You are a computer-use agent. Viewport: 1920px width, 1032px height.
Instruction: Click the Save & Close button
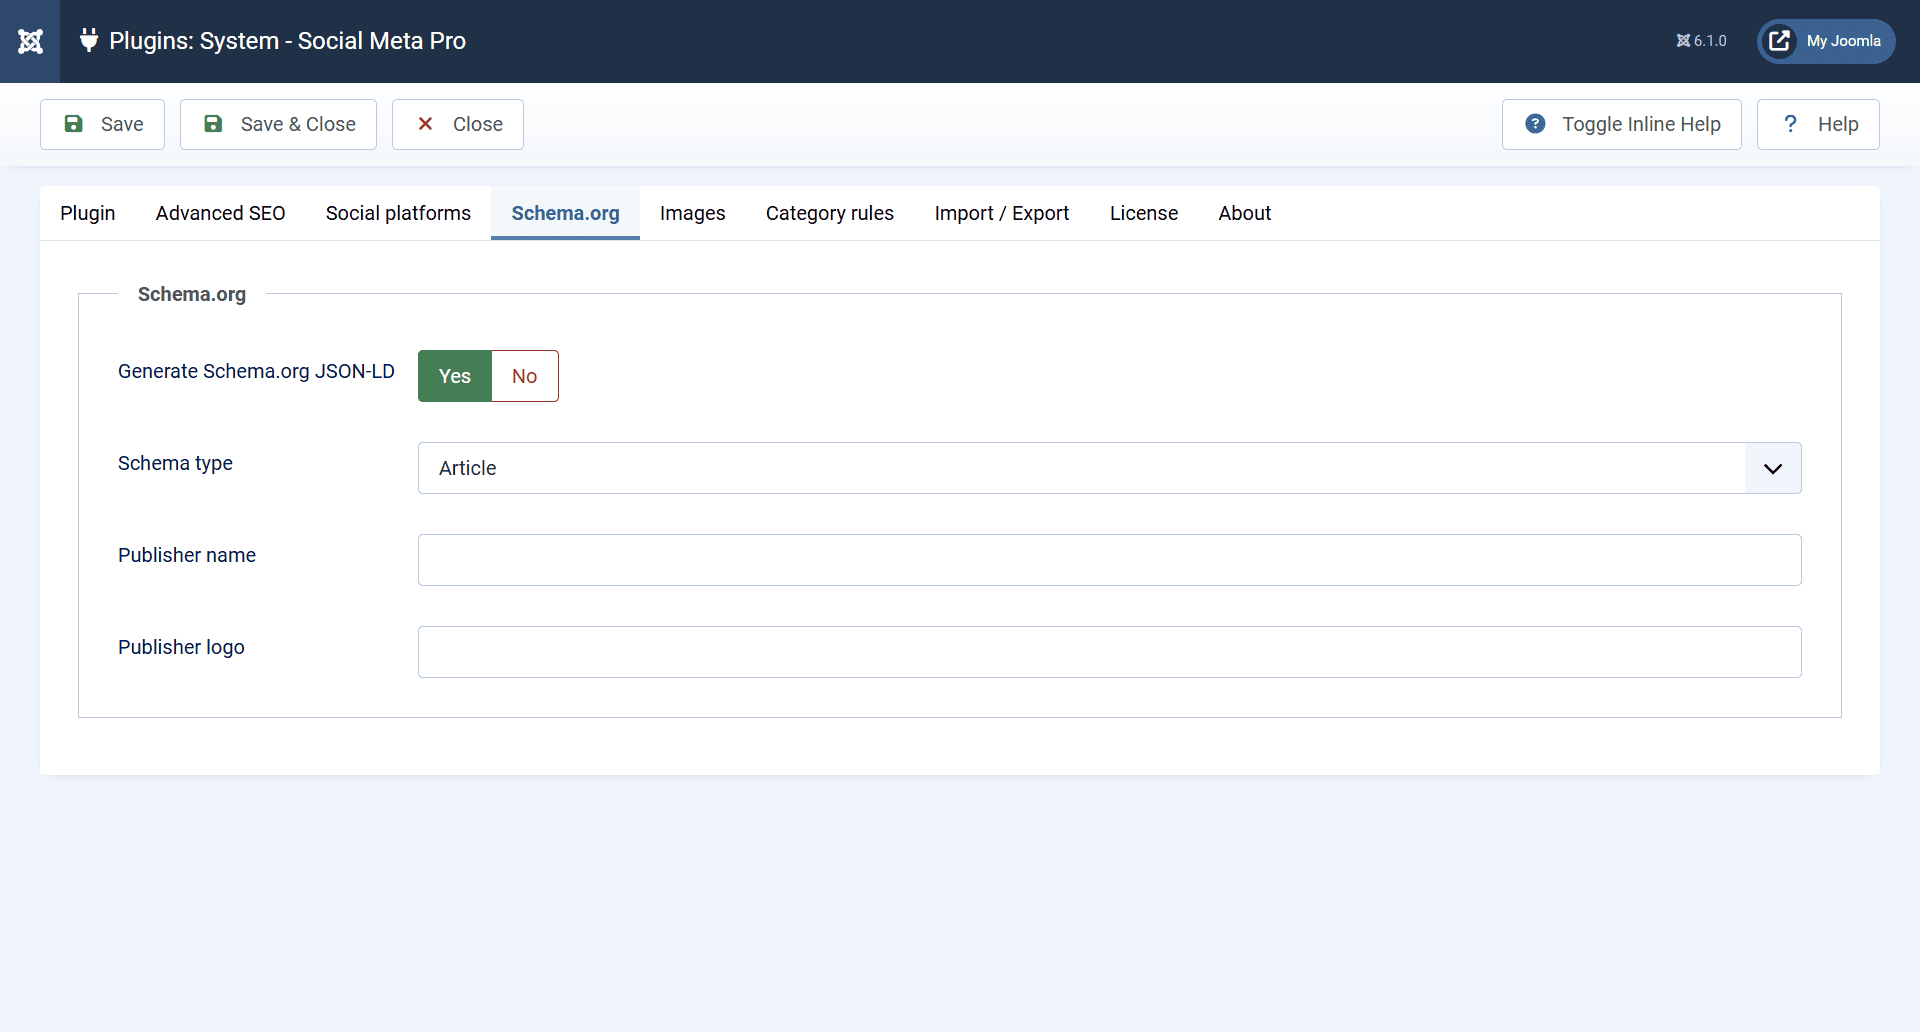pyautogui.click(x=278, y=124)
